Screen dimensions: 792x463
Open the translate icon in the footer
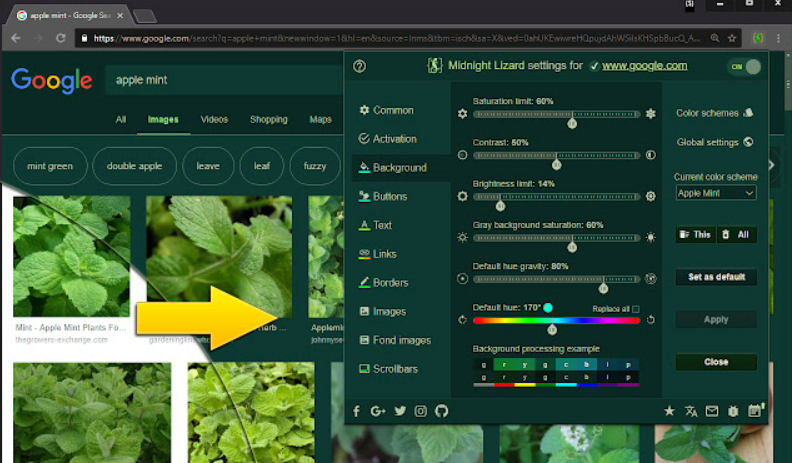(x=691, y=411)
